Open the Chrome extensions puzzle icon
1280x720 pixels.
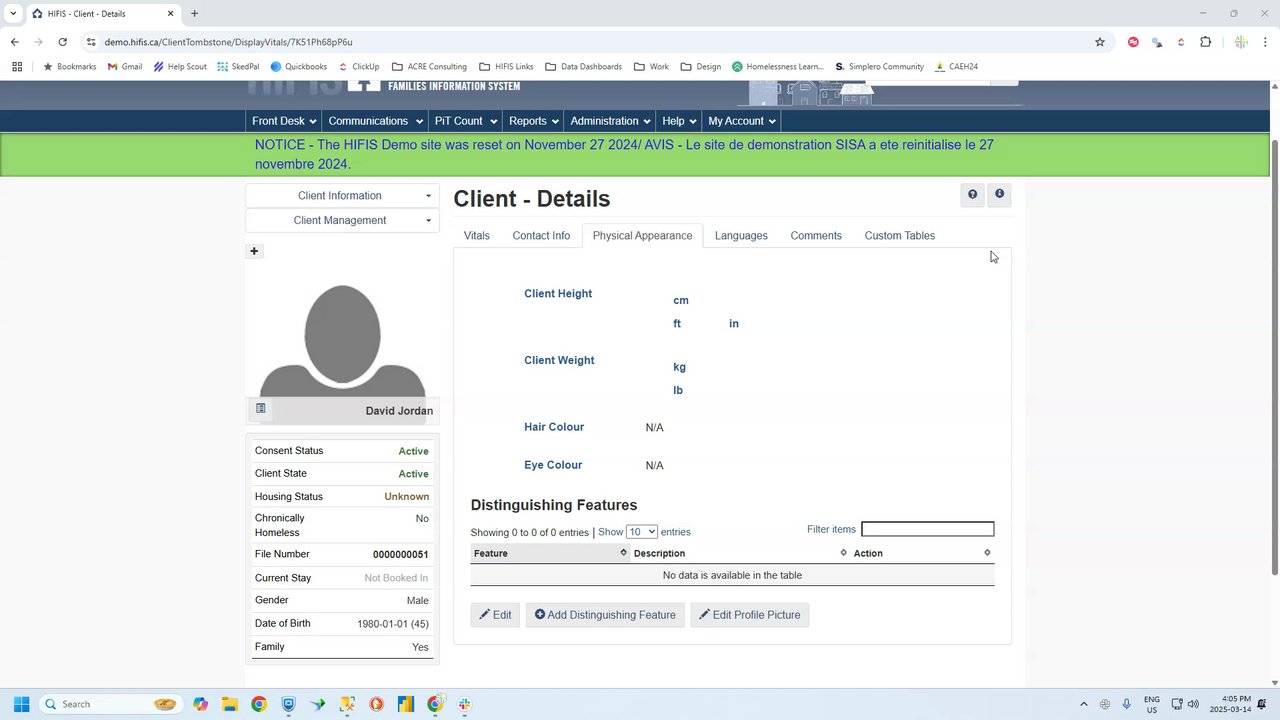coord(1205,42)
